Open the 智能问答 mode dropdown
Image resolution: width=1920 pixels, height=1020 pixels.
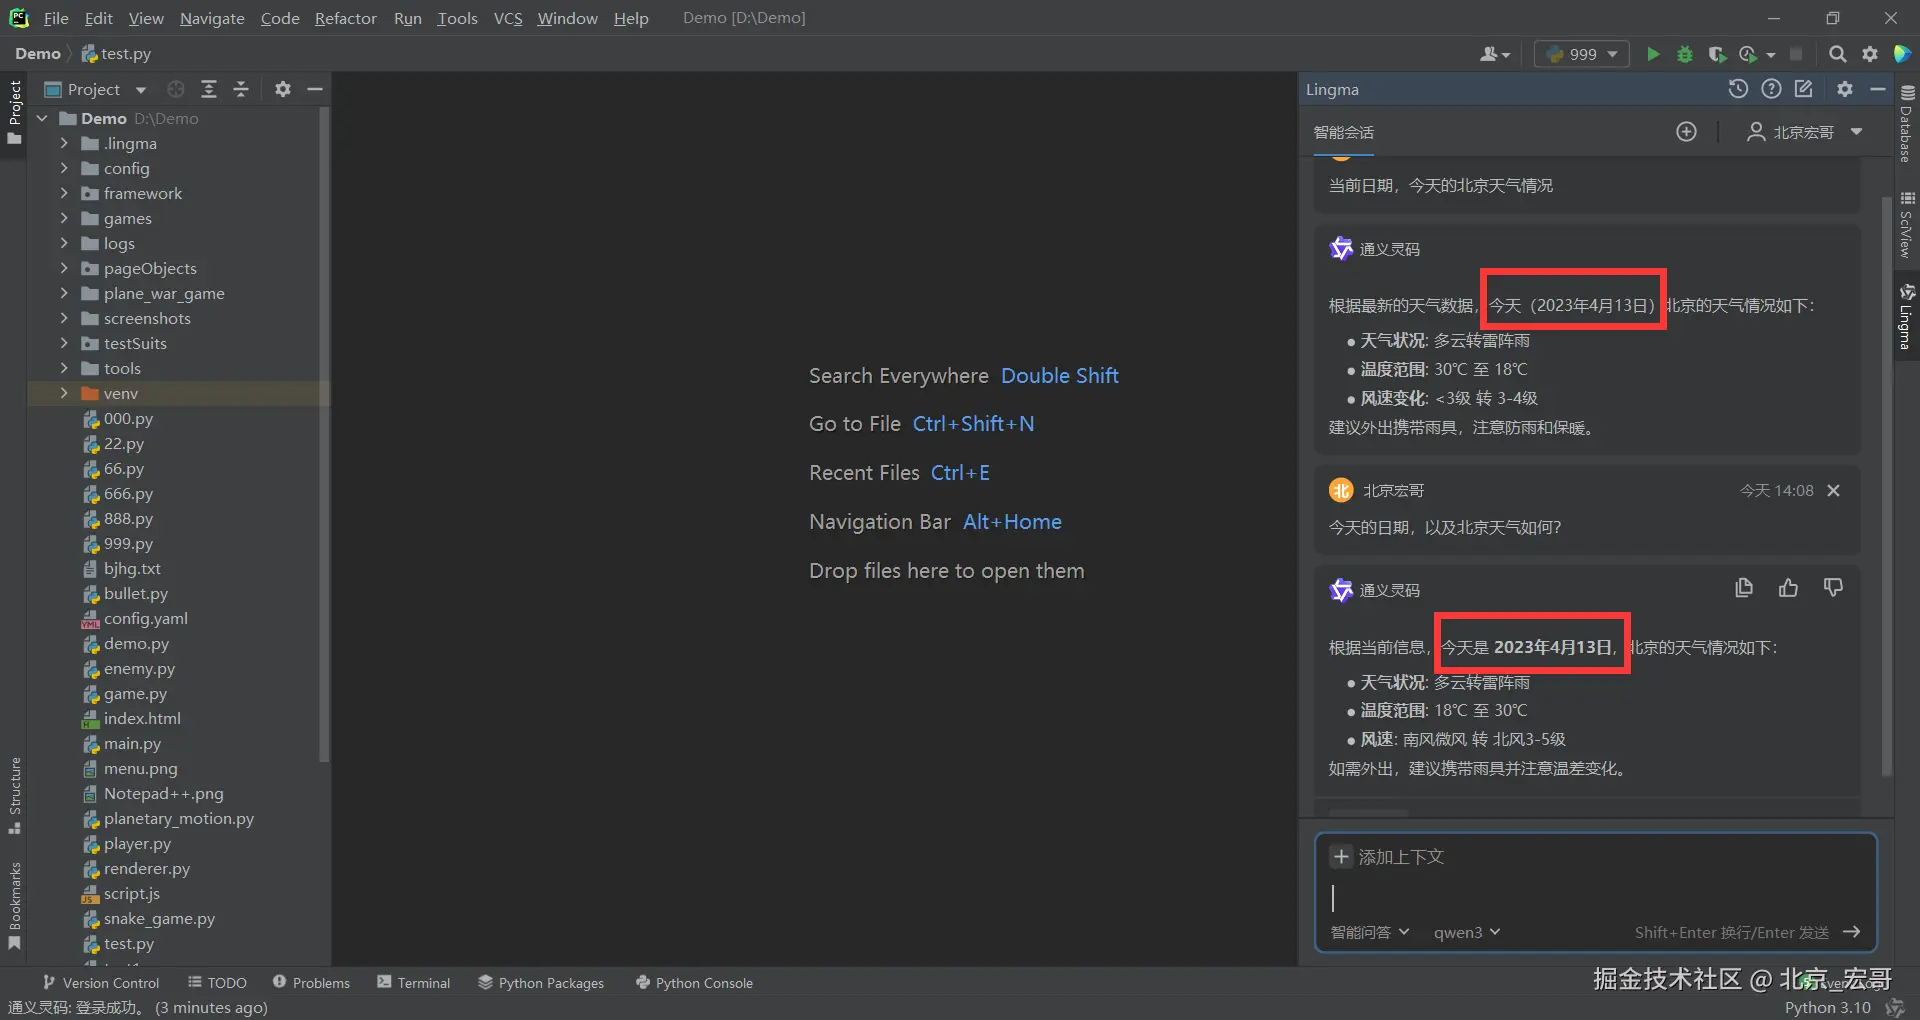coord(1369,932)
